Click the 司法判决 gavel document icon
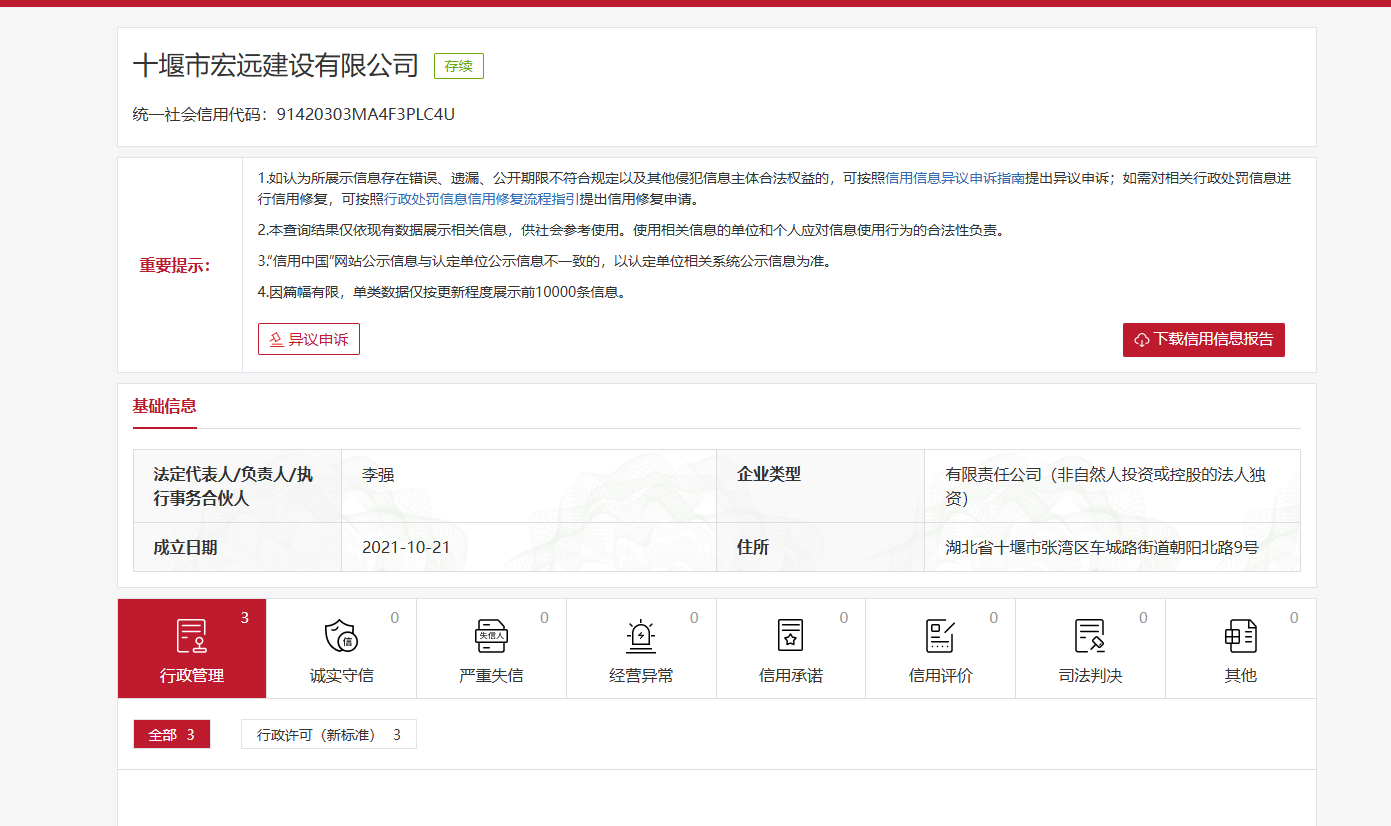Image resolution: width=1391 pixels, height=826 pixels. (1090, 636)
